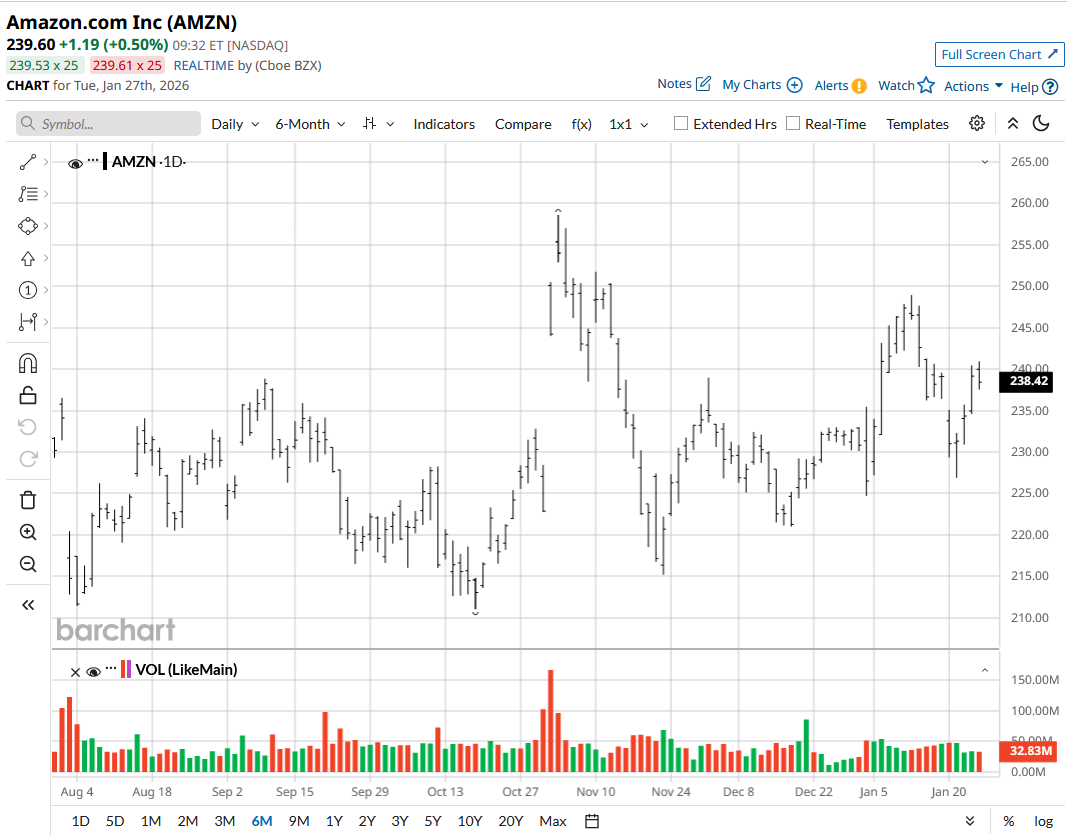Expand trend line tool submenu arrow
Image resolution: width=1067 pixels, height=837 pixels.
46,162
